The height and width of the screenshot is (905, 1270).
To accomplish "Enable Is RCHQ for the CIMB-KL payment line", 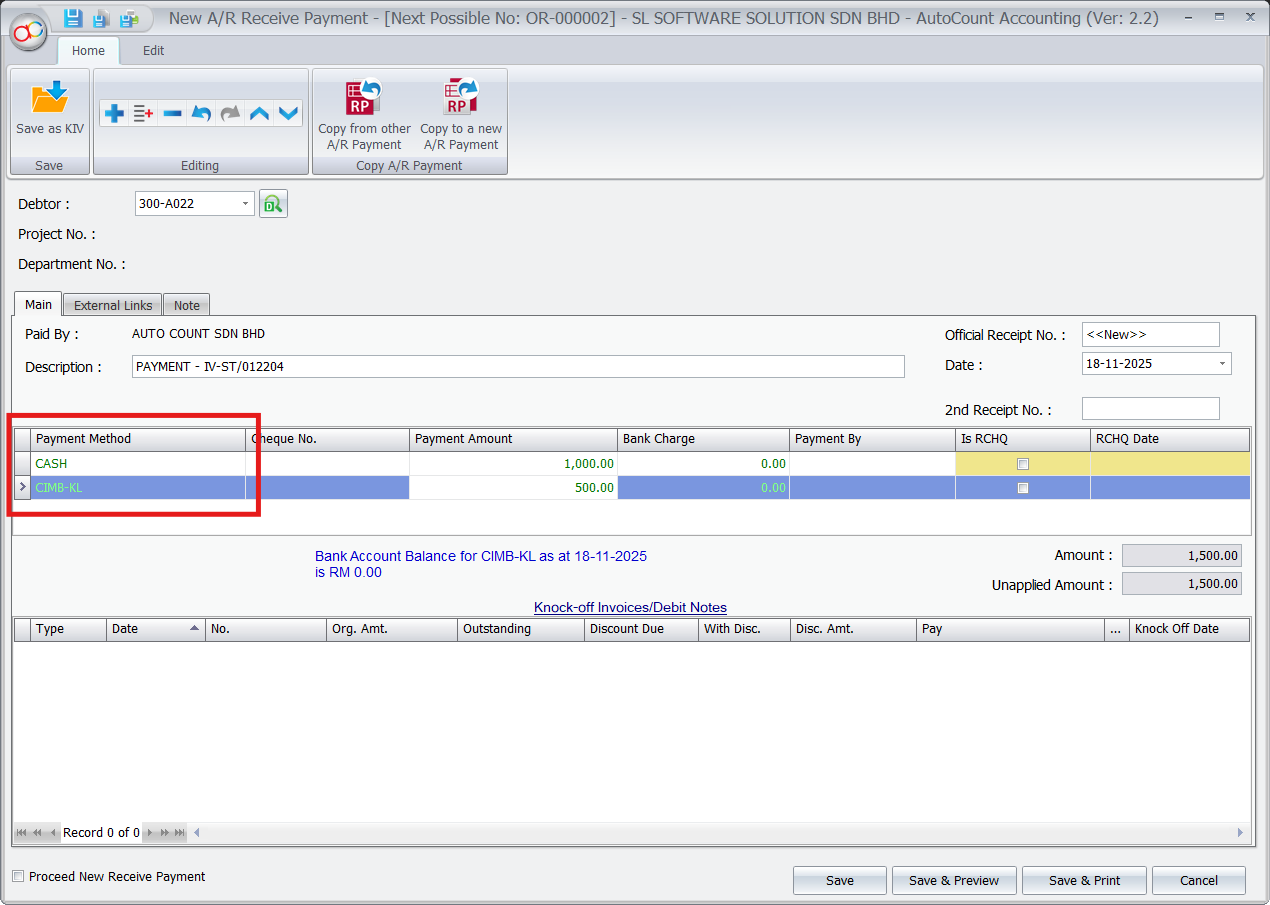I will [x=1022, y=487].
